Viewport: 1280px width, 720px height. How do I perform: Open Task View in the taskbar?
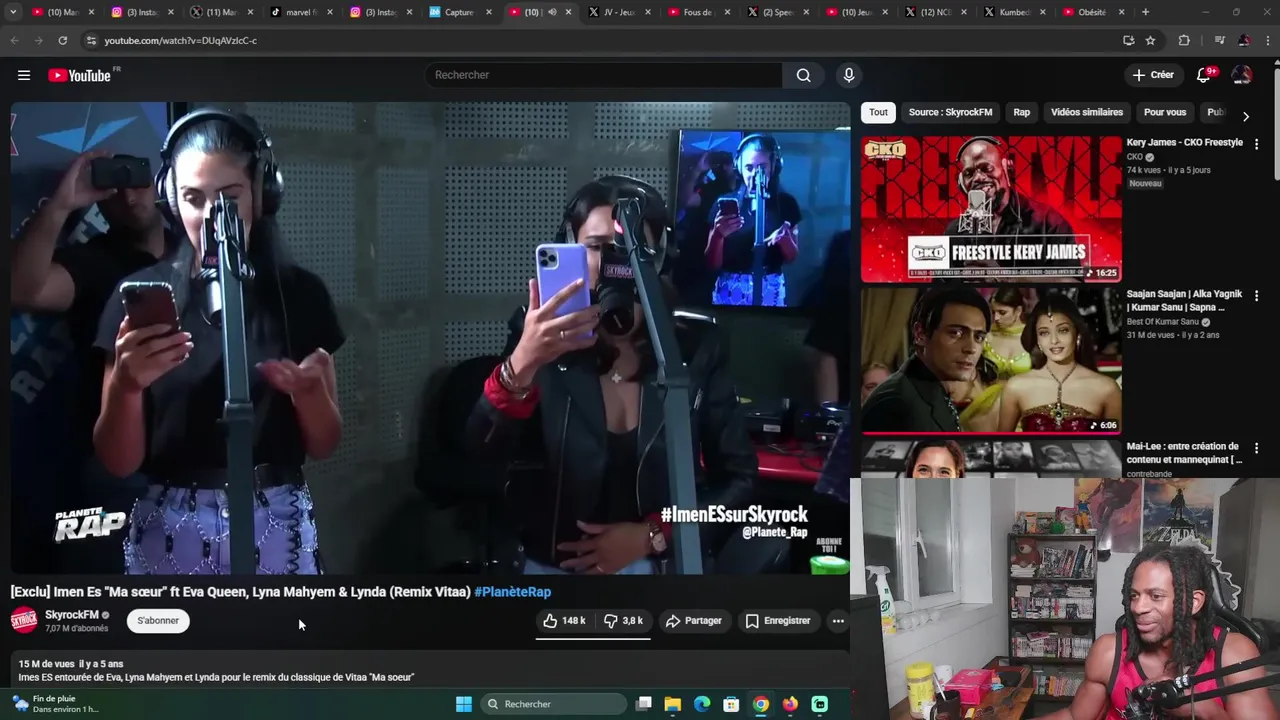(644, 704)
